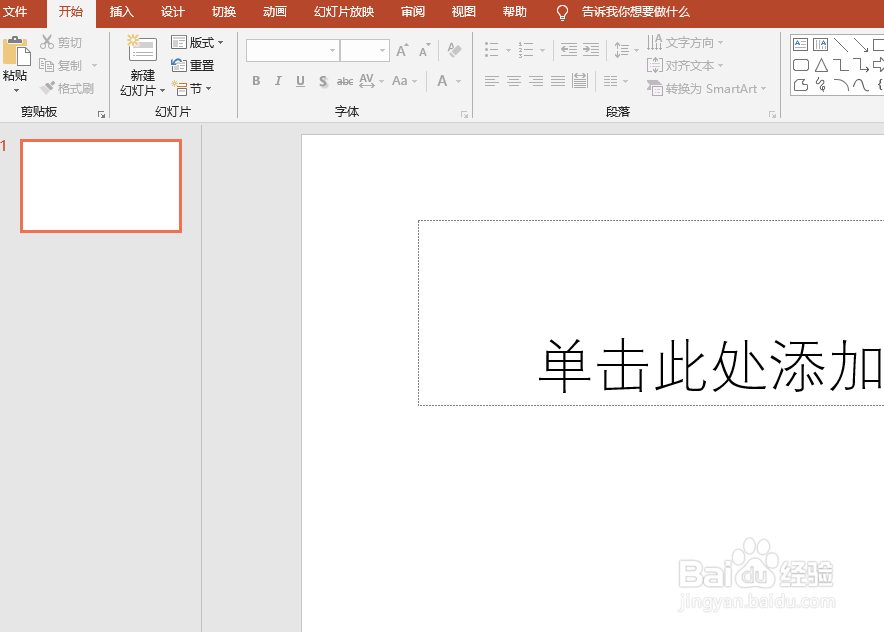The width and height of the screenshot is (884, 632).
Task: Open the Numbering list dropdown
Action: coord(542,50)
